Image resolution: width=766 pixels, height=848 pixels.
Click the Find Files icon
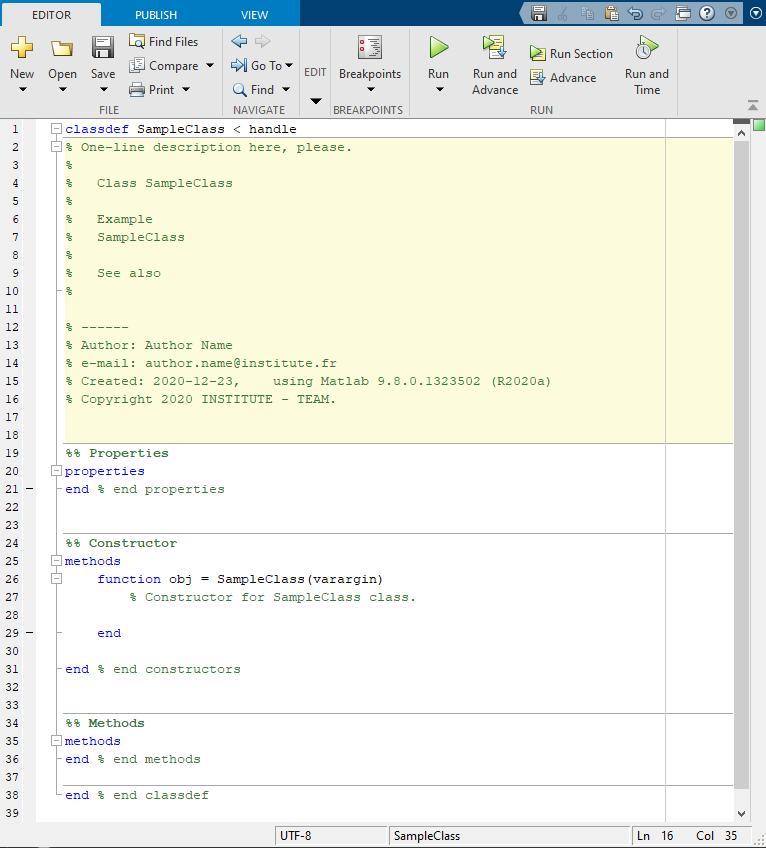pyautogui.click(x=137, y=41)
